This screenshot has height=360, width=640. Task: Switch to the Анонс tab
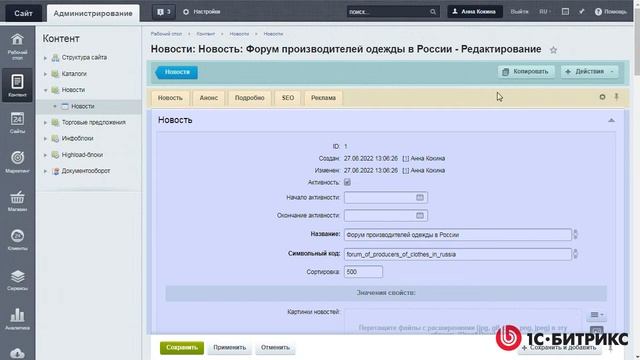pos(209,98)
